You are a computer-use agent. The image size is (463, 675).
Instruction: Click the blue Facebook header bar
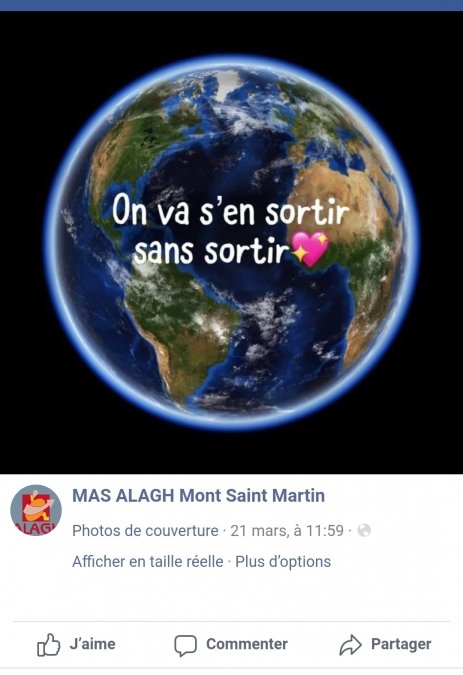232,5
